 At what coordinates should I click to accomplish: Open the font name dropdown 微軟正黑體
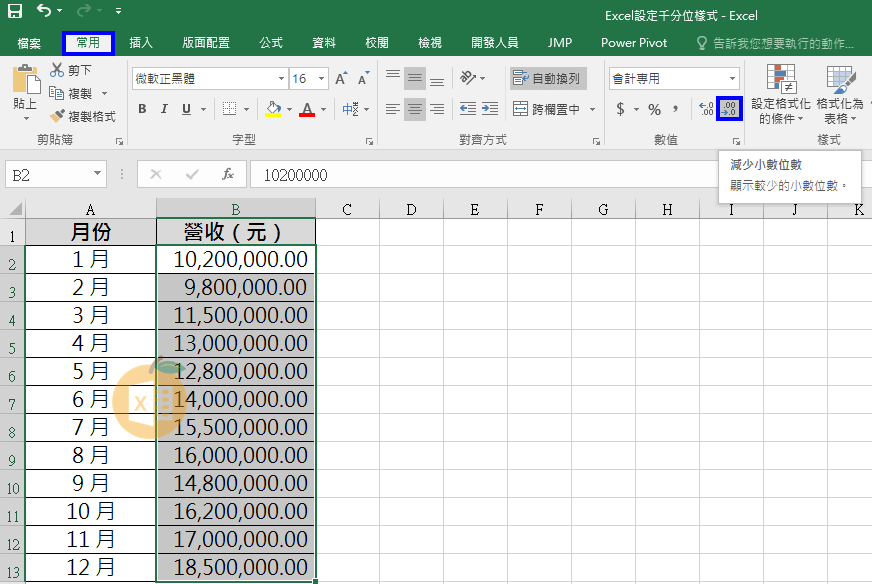pyautogui.click(x=281, y=78)
